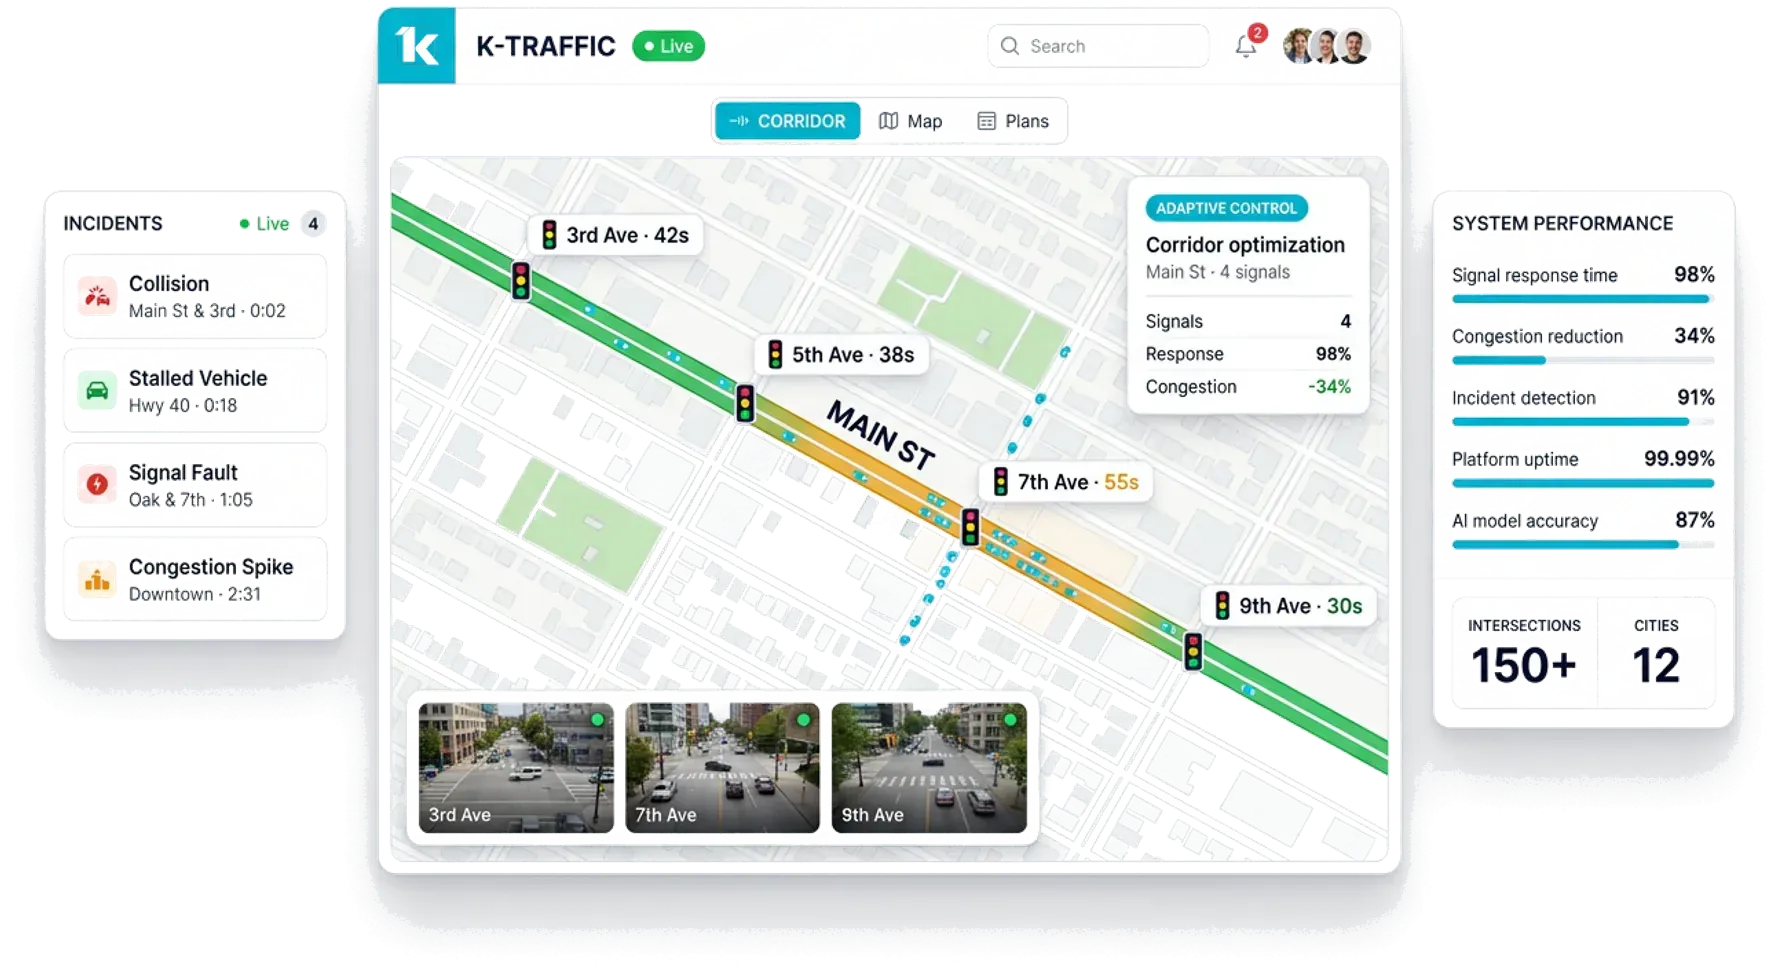
Task: Open the Signal Fault incident card
Action: pyautogui.click(x=195, y=485)
